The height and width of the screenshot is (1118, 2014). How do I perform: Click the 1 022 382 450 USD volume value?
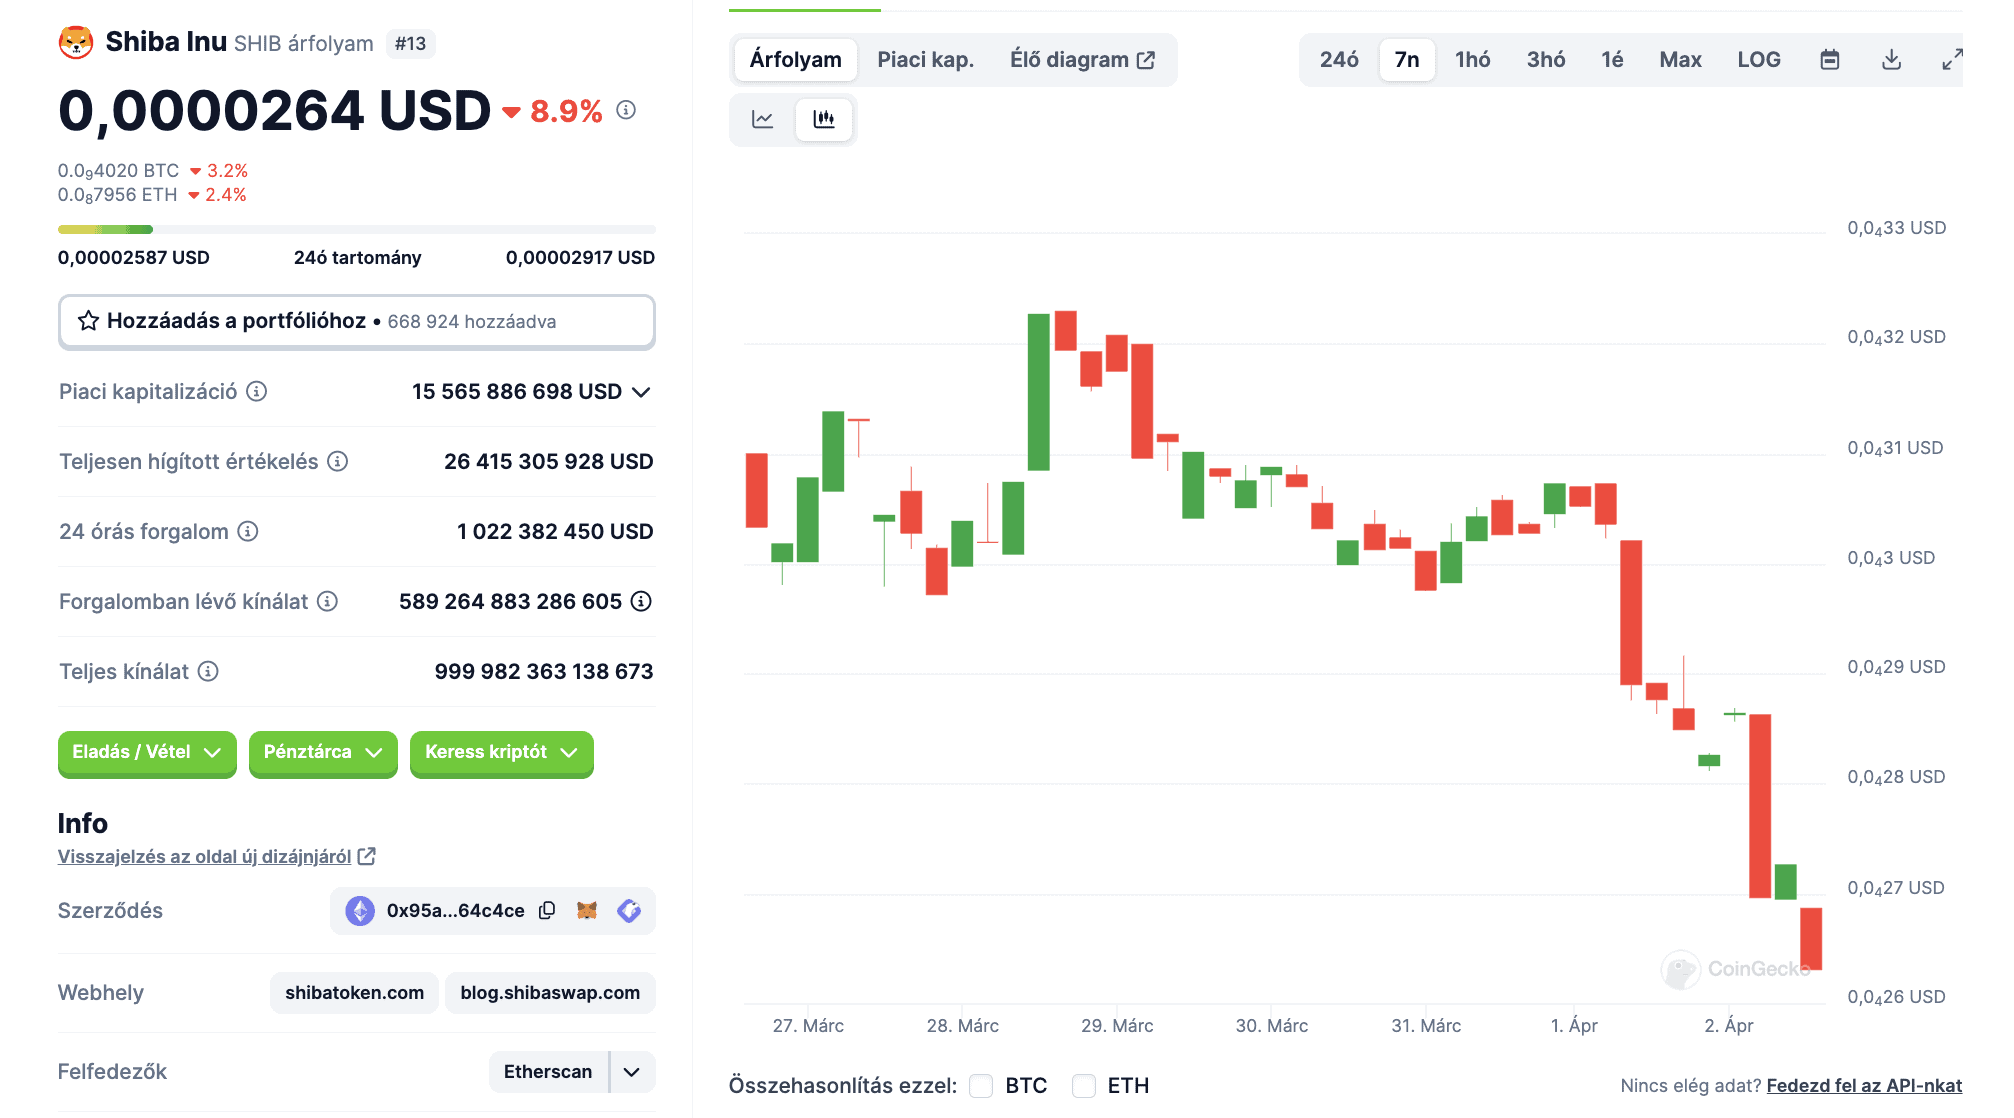pos(555,531)
